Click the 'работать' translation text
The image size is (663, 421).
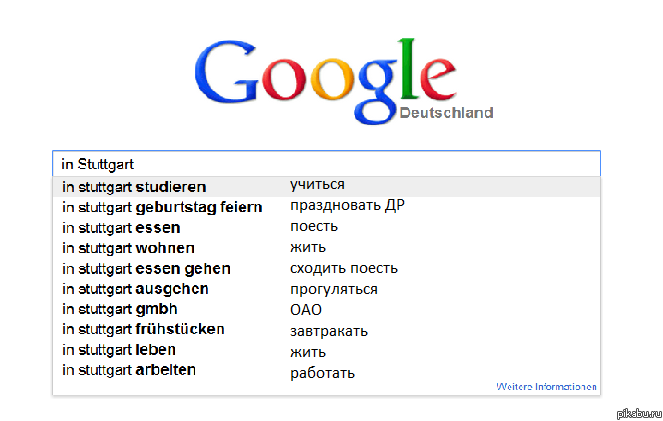323,374
